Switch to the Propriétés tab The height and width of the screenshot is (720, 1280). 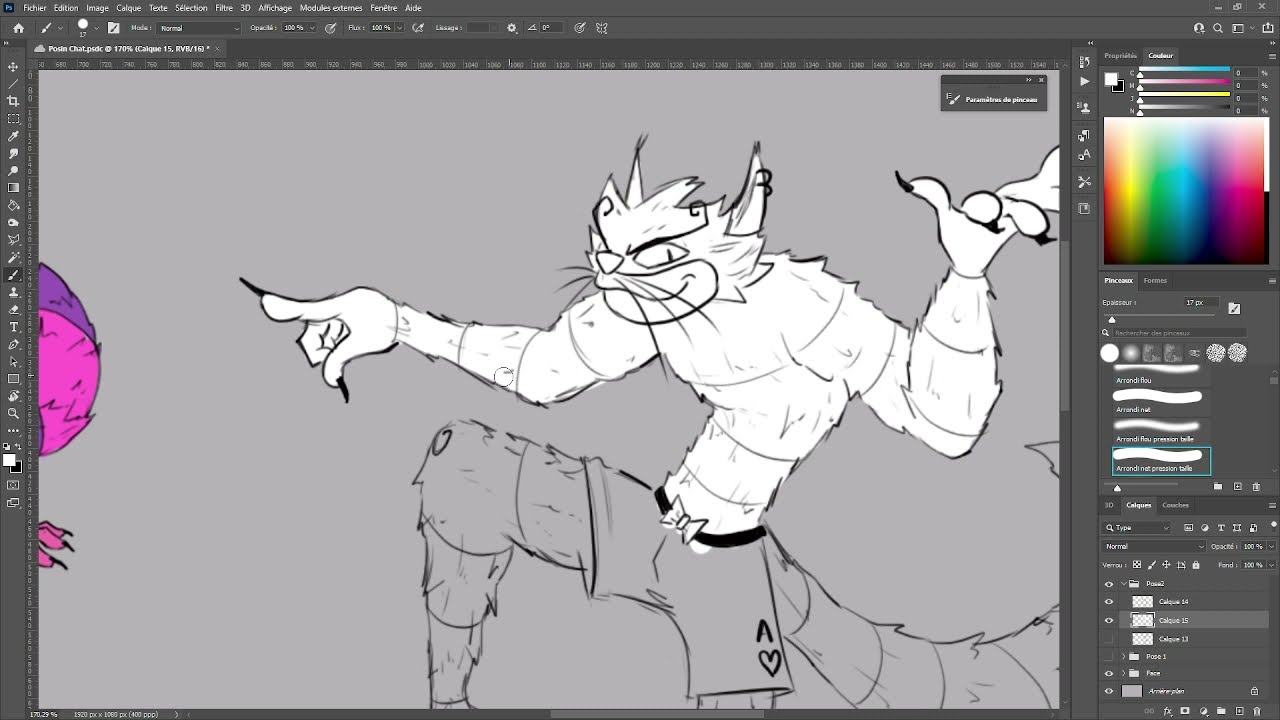tap(1121, 56)
